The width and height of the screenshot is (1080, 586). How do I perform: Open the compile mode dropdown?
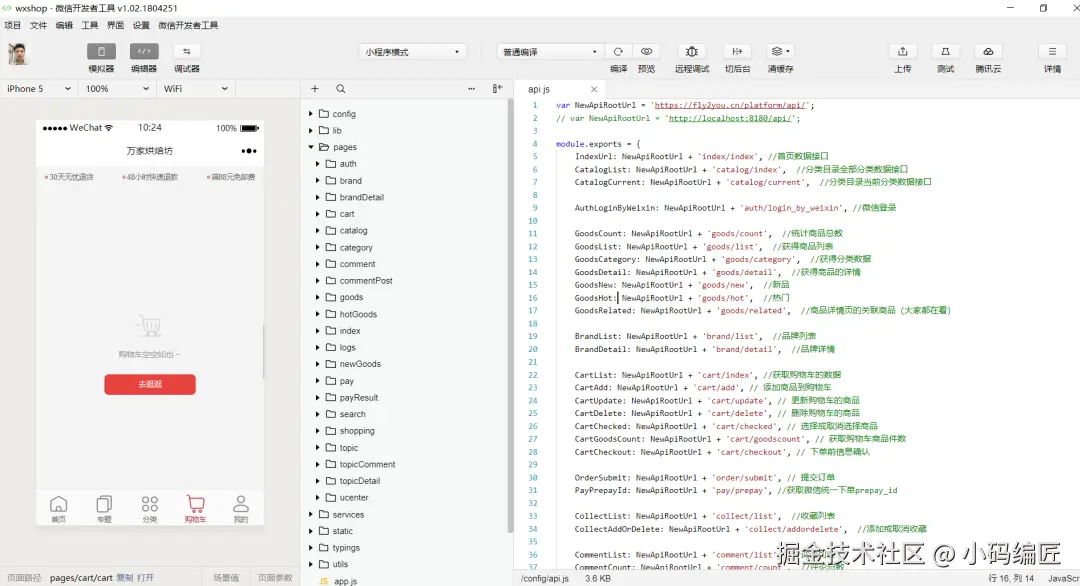pos(550,52)
